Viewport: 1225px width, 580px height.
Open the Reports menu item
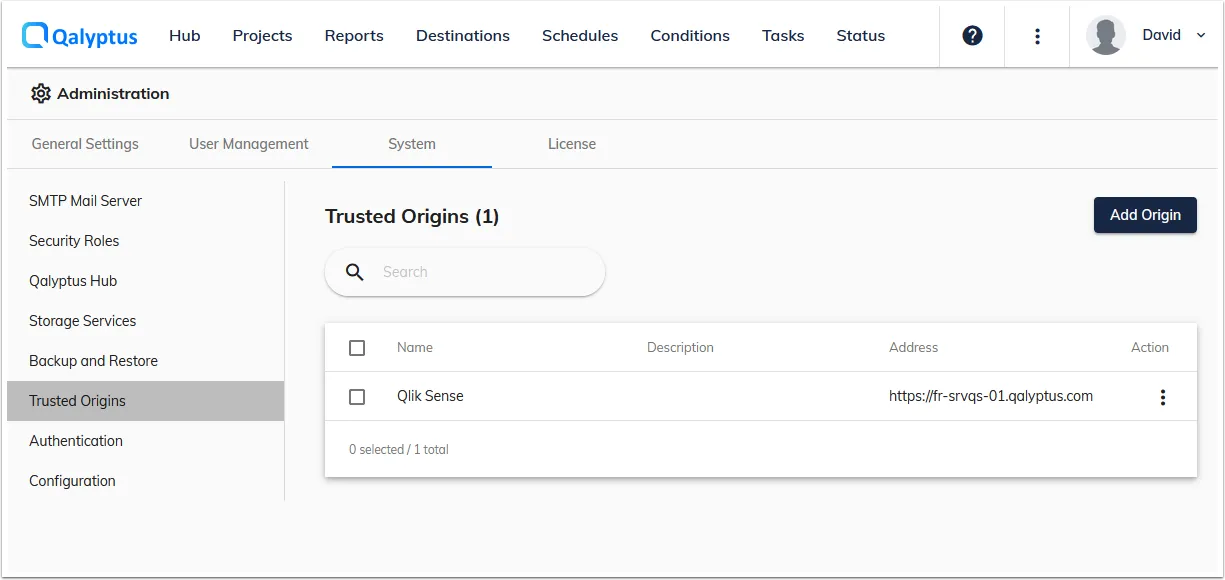354,35
